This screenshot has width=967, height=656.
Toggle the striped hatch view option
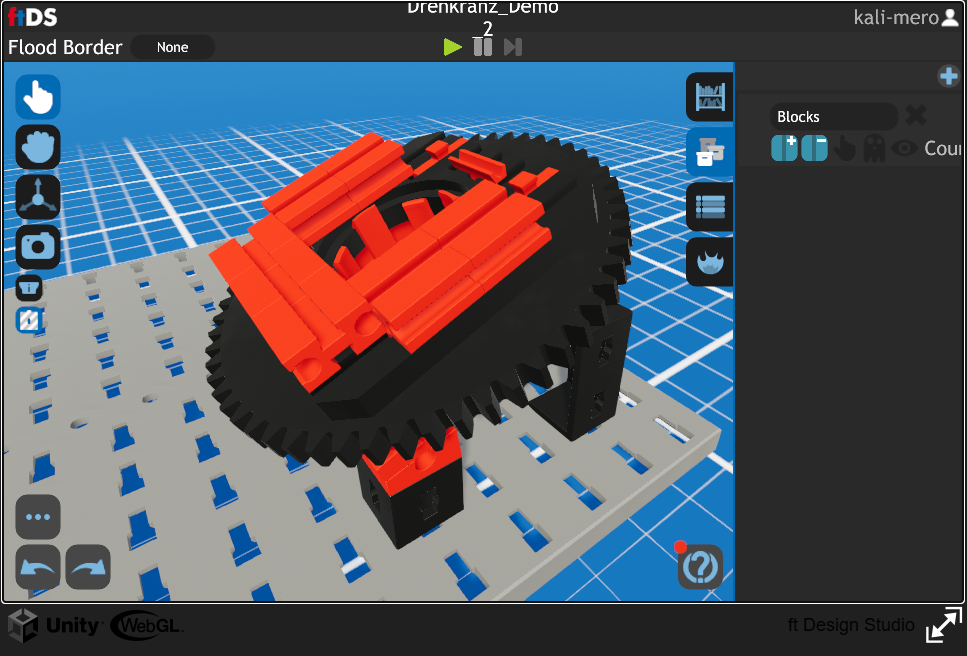[28, 320]
